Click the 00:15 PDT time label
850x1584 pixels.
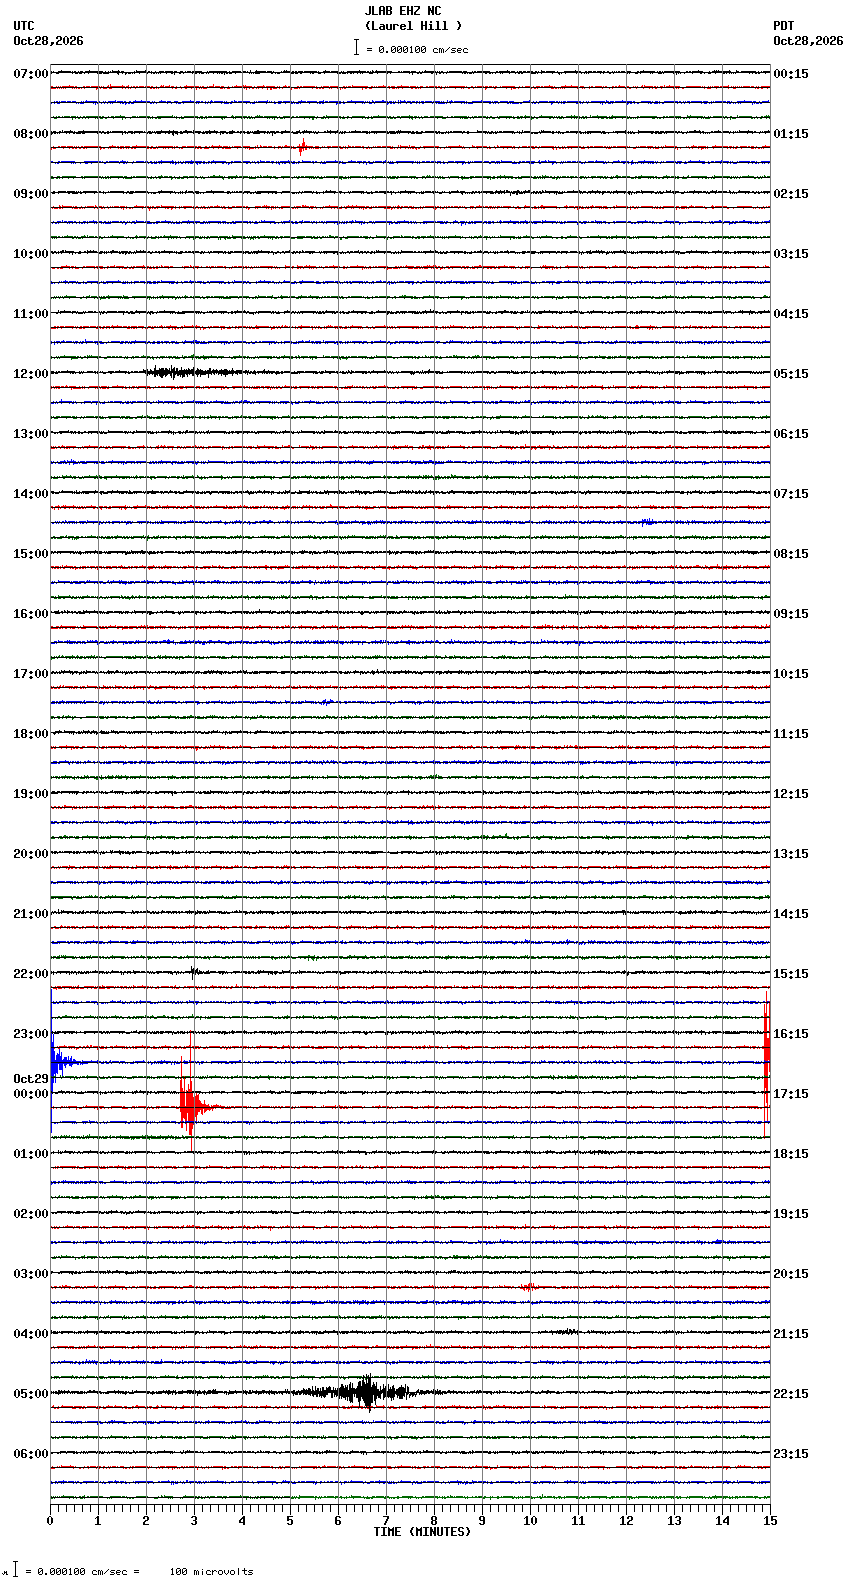click(x=791, y=74)
